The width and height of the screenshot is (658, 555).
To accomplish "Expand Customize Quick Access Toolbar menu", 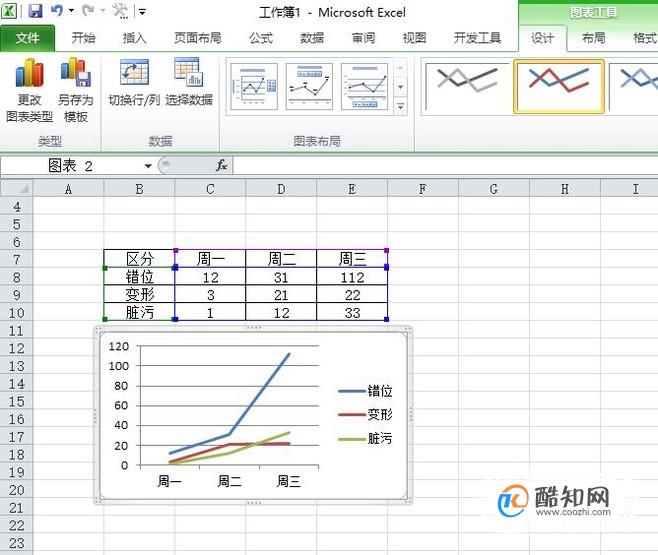I will point(143,12).
